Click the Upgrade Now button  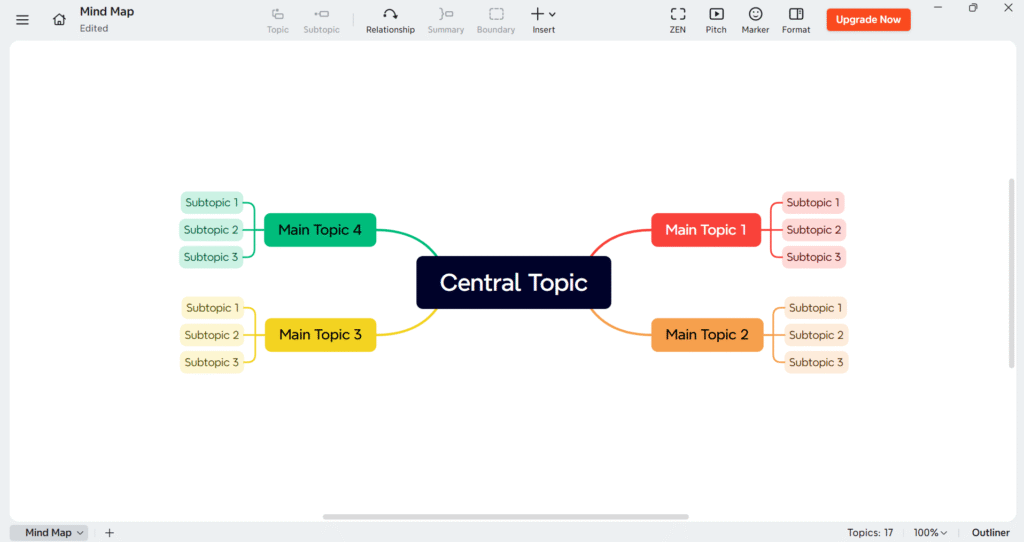point(868,20)
